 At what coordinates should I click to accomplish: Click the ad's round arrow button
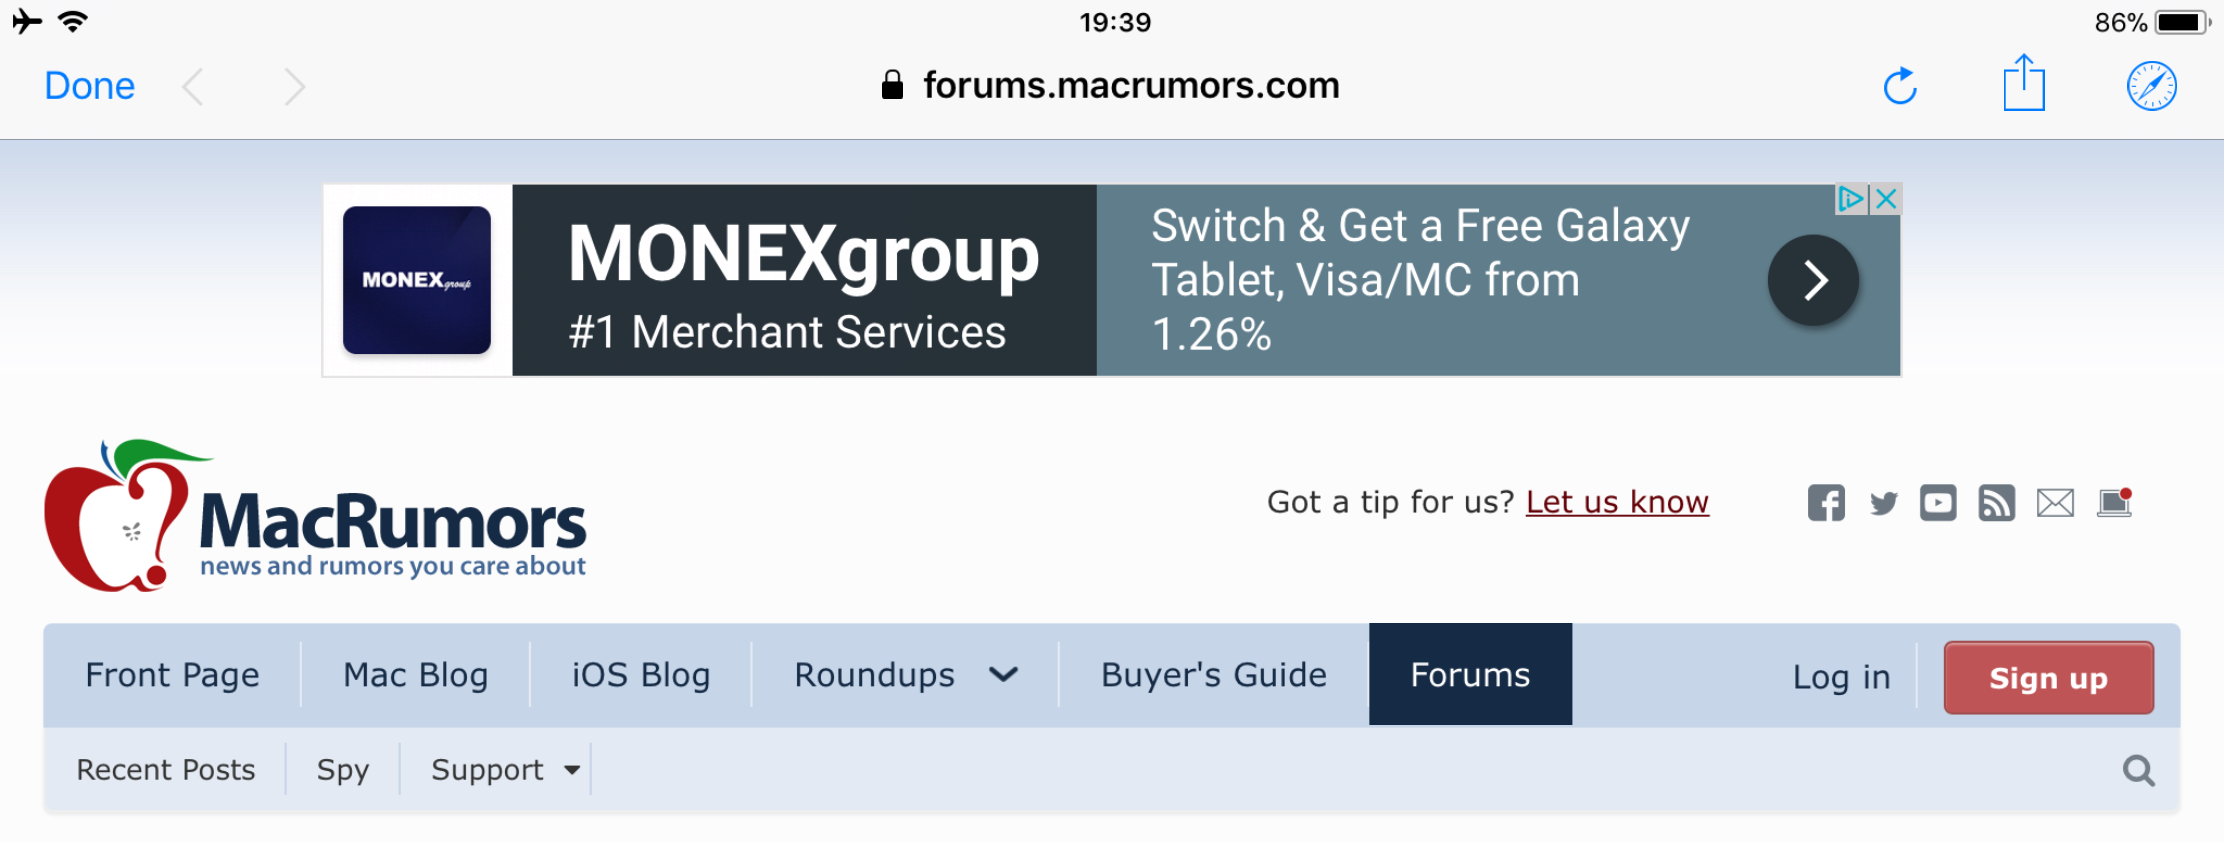coord(1814,280)
